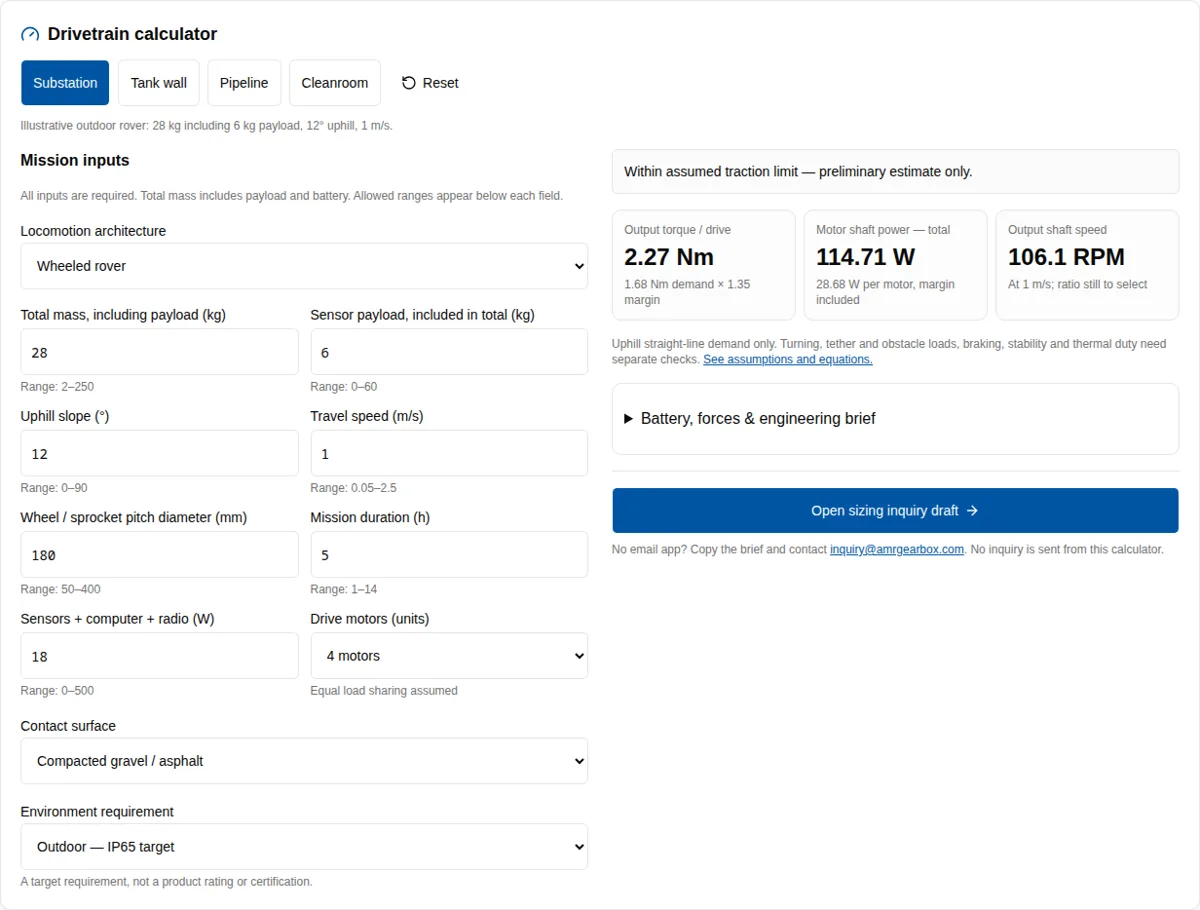
Task: Click the arrow icon on sizing inquiry button
Action: [972, 511]
